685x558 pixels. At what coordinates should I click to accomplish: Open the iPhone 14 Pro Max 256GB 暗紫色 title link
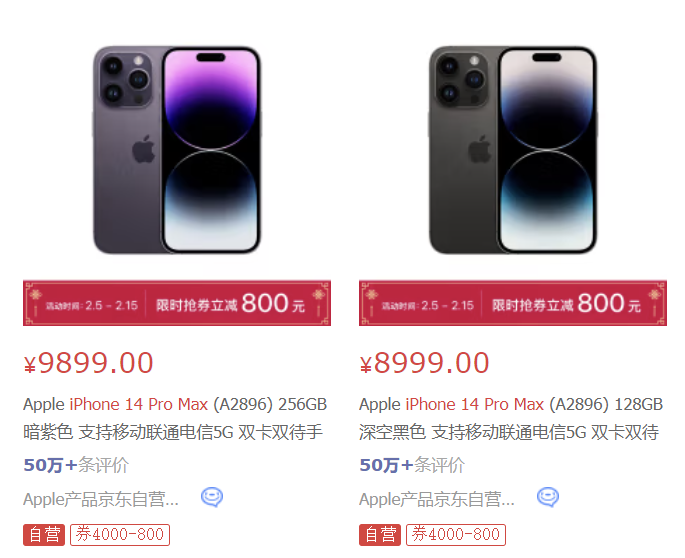(175, 418)
